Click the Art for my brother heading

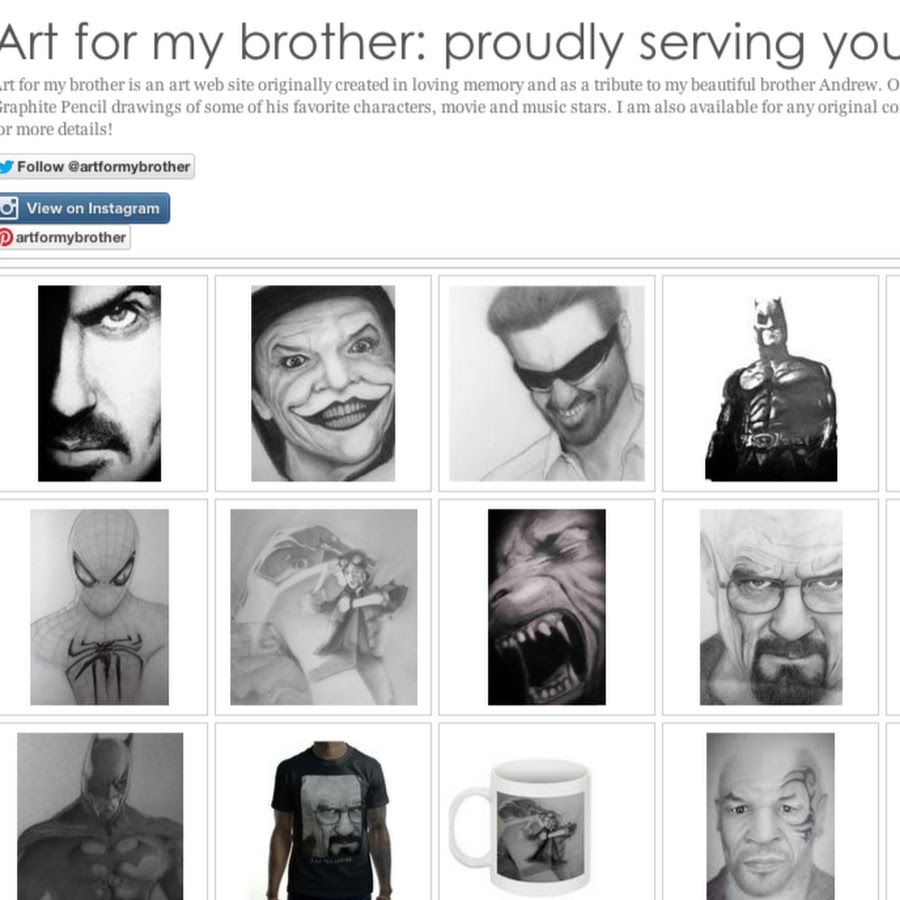pos(450,42)
